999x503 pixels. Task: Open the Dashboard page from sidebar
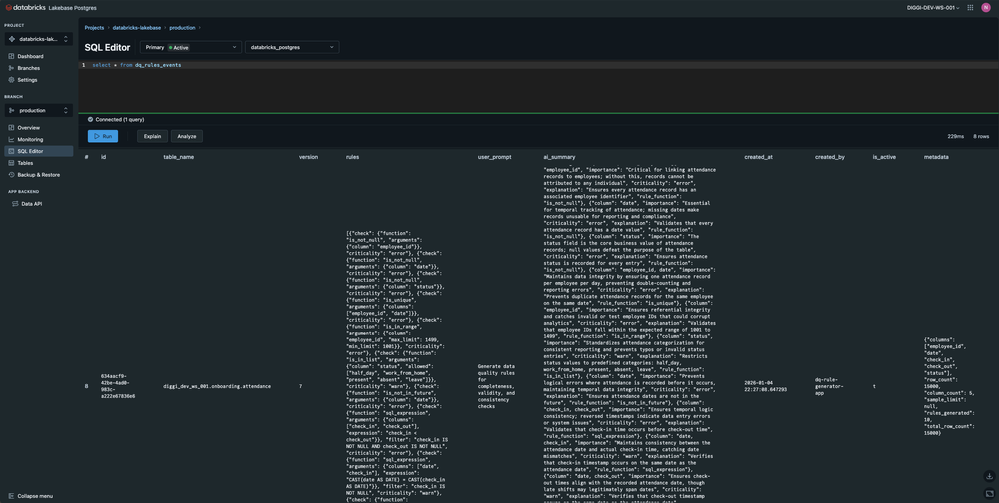point(30,56)
